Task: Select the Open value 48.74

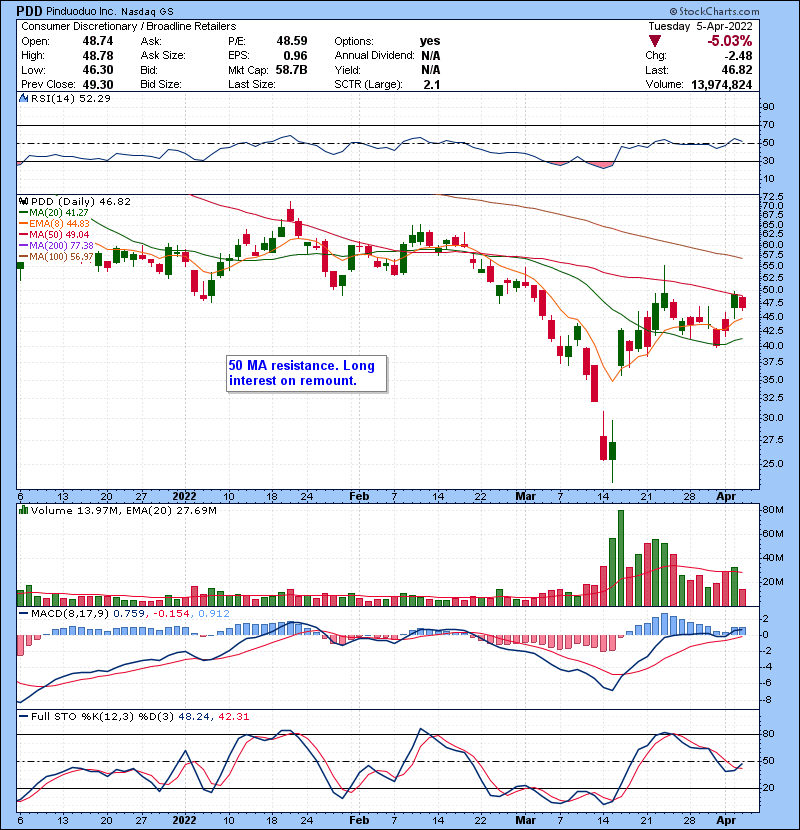Action: pyautogui.click(x=97, y=41)
